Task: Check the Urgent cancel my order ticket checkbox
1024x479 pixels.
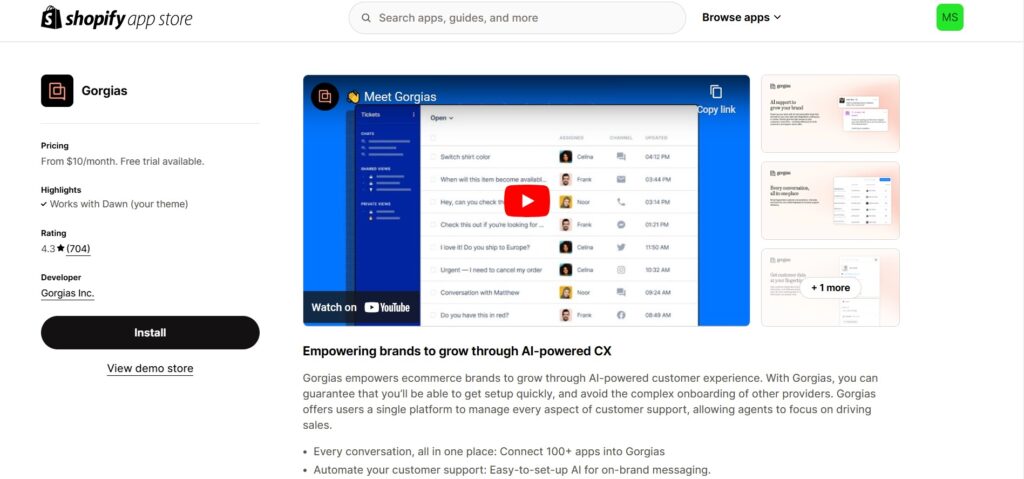Action: (x=433, y=270)
